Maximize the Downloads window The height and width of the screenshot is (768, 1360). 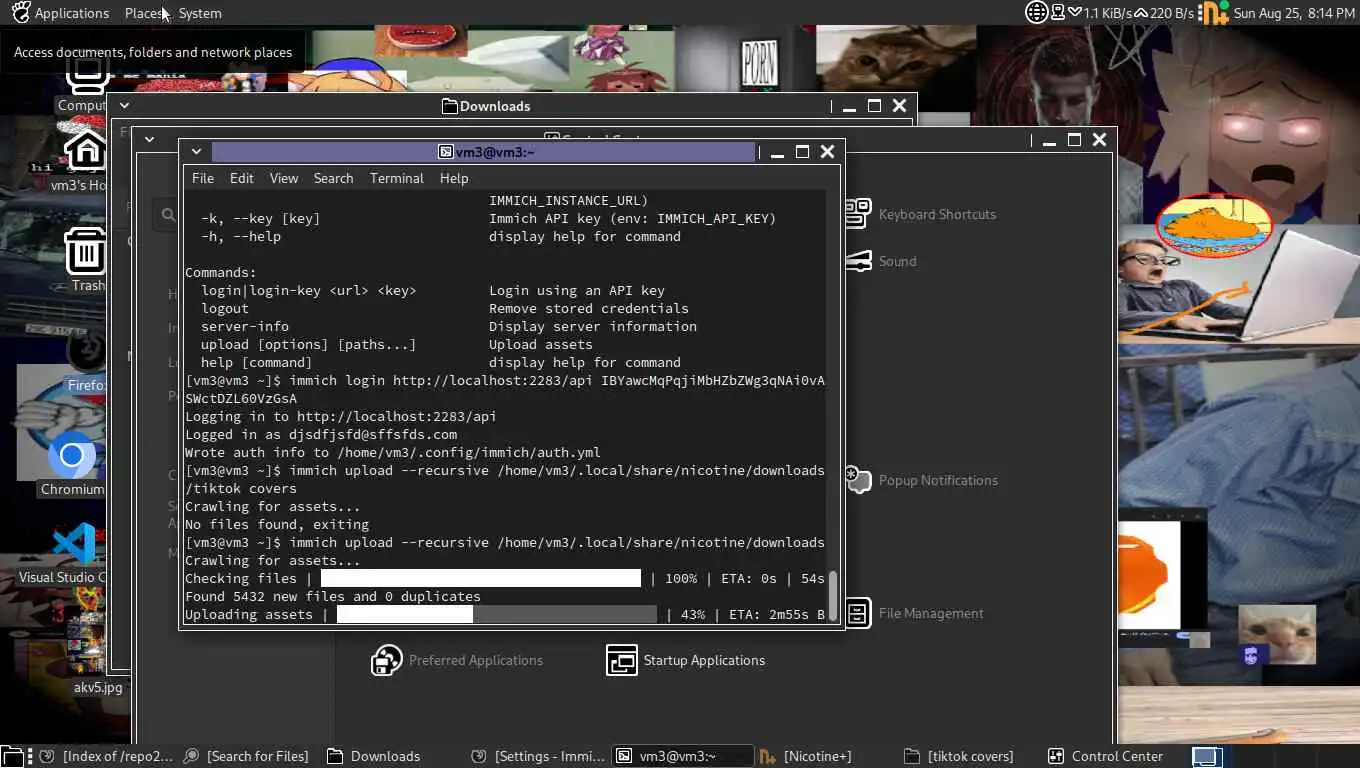(x=874, y=106)
